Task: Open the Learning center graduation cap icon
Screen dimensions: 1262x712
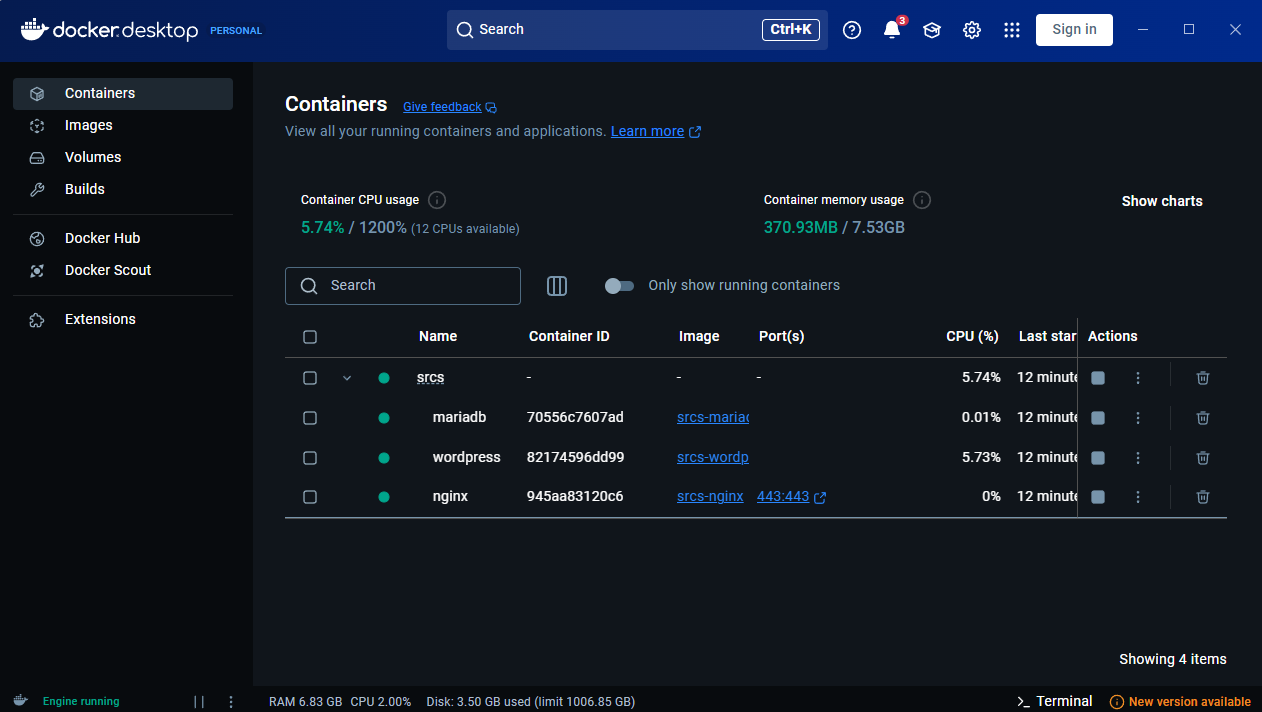Action: click(x=932, y=30)
